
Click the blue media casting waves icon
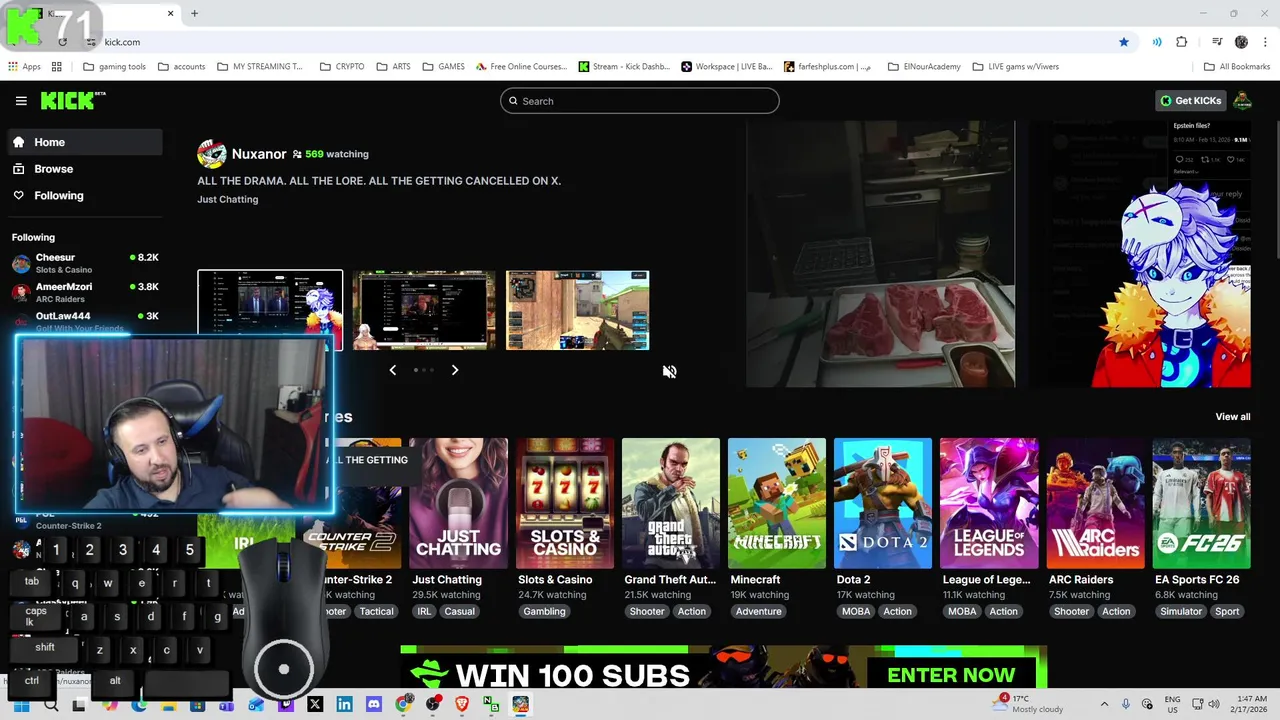1157,42
